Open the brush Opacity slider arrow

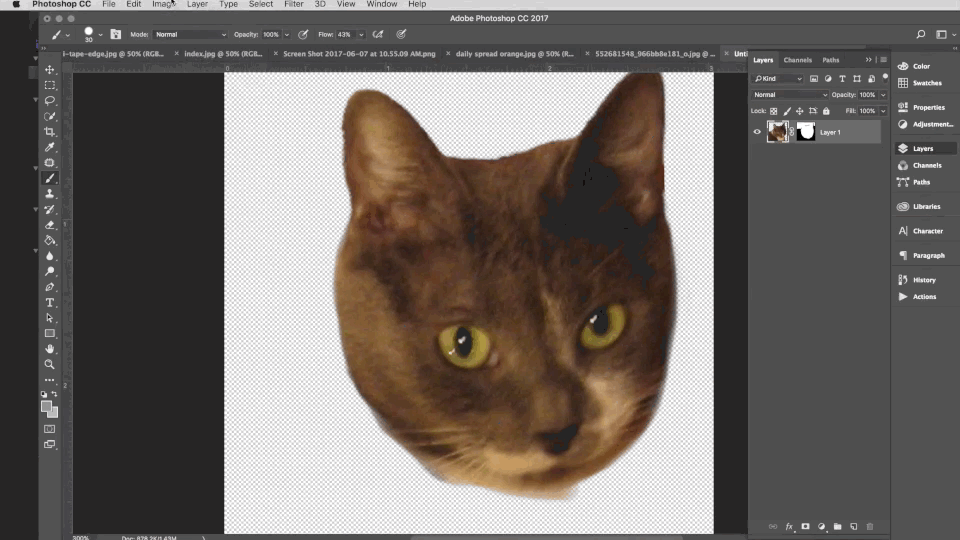287,35
